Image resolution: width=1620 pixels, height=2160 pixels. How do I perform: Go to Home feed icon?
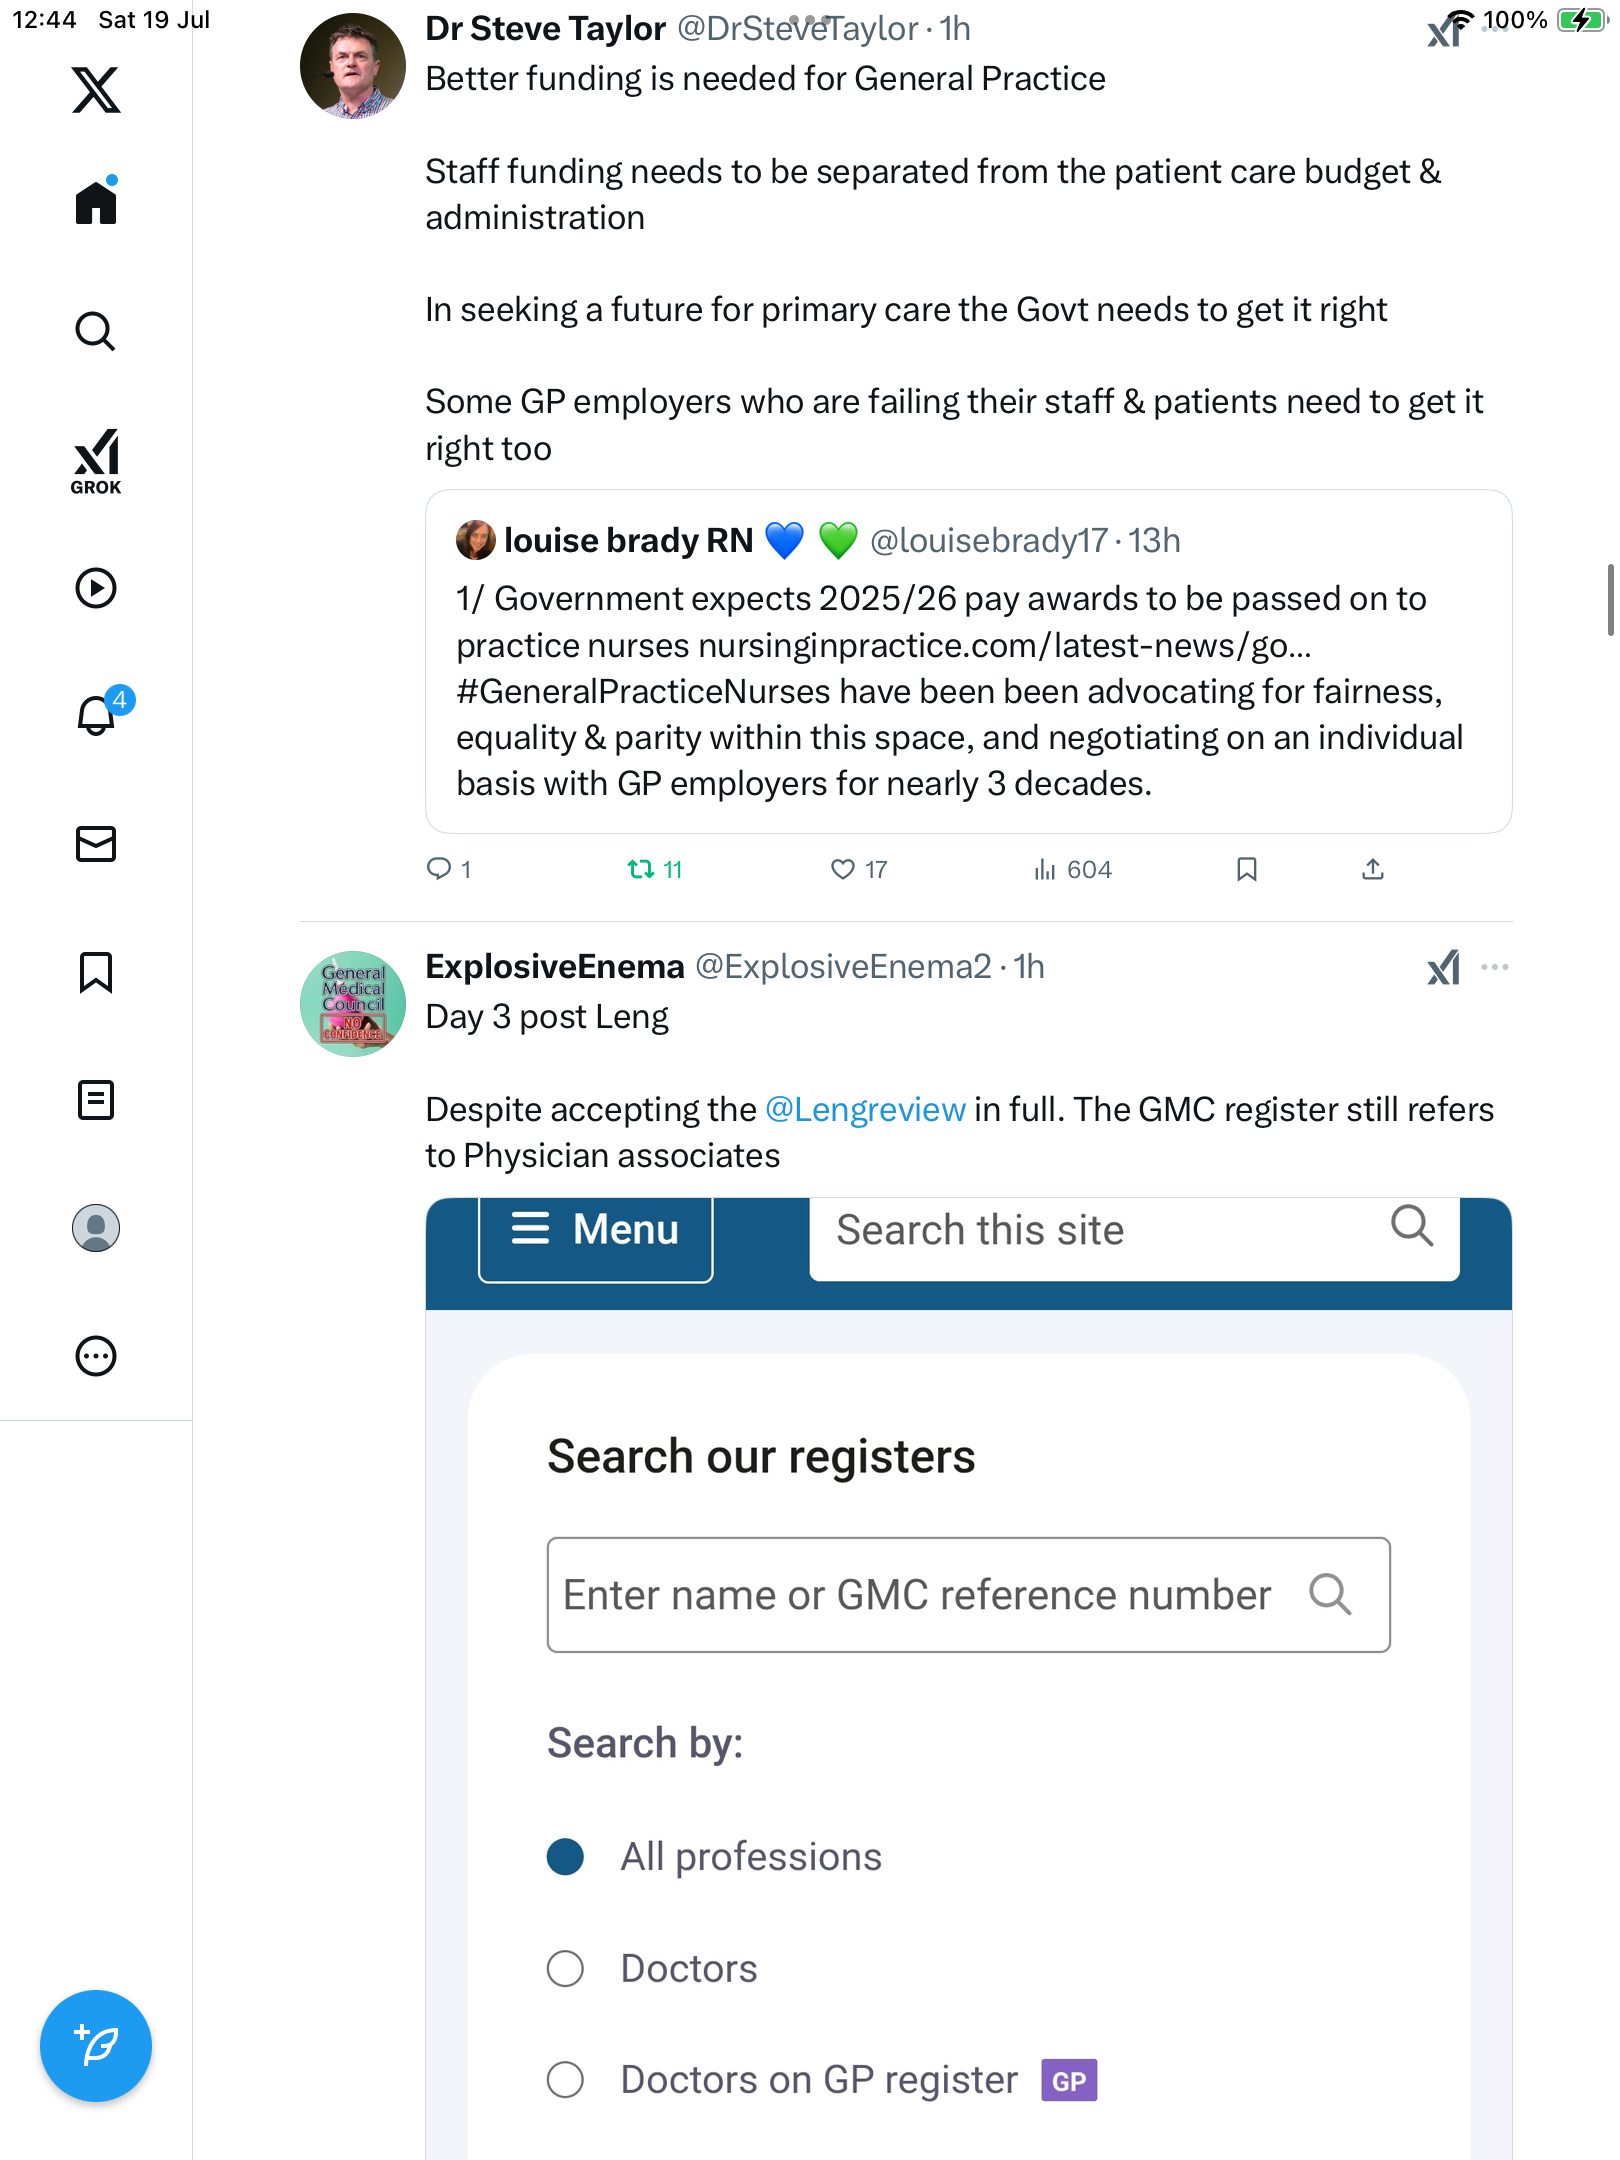click(x=96, y=201)
